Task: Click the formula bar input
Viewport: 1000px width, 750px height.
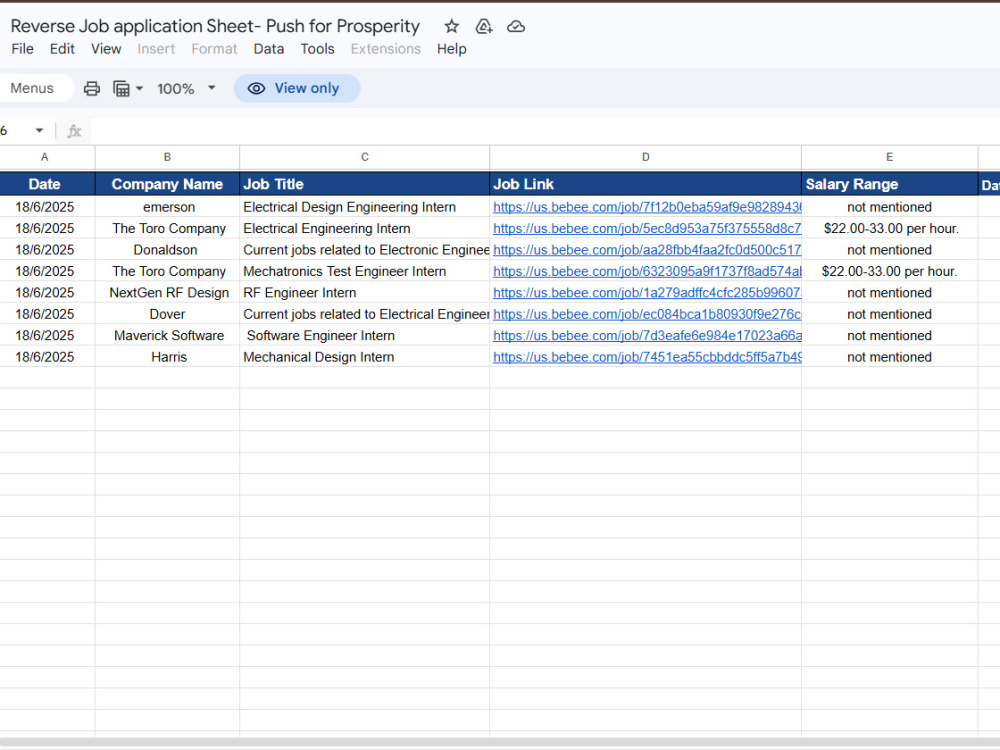Action: (545, 131)
